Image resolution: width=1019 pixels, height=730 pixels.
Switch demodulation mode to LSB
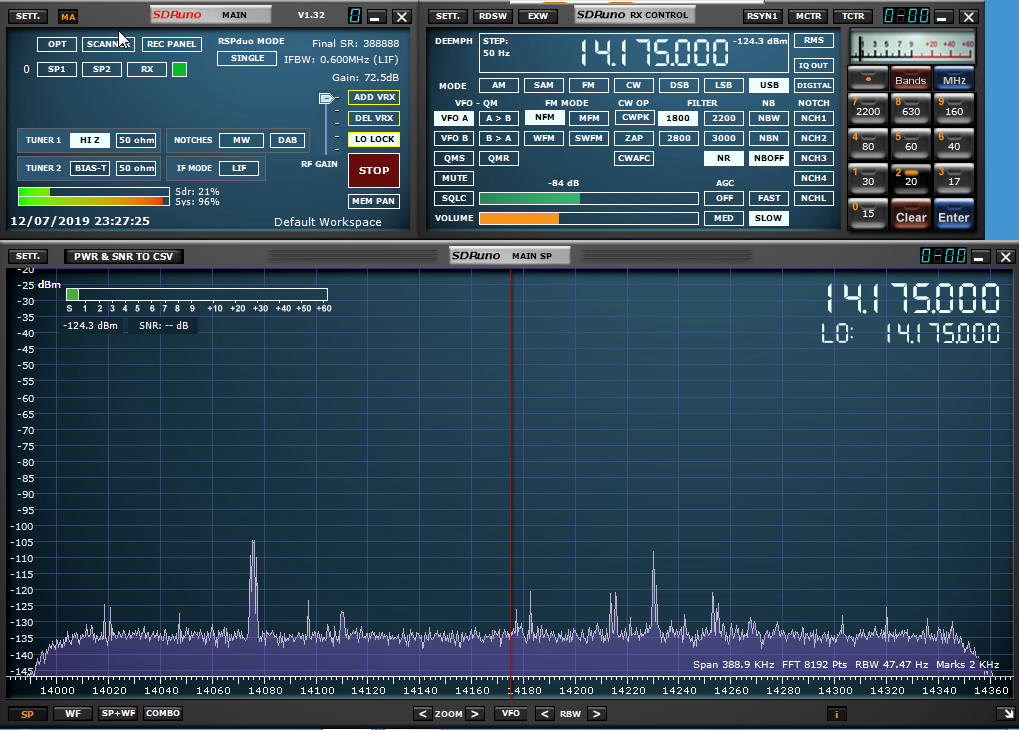(x=723, y=85)
